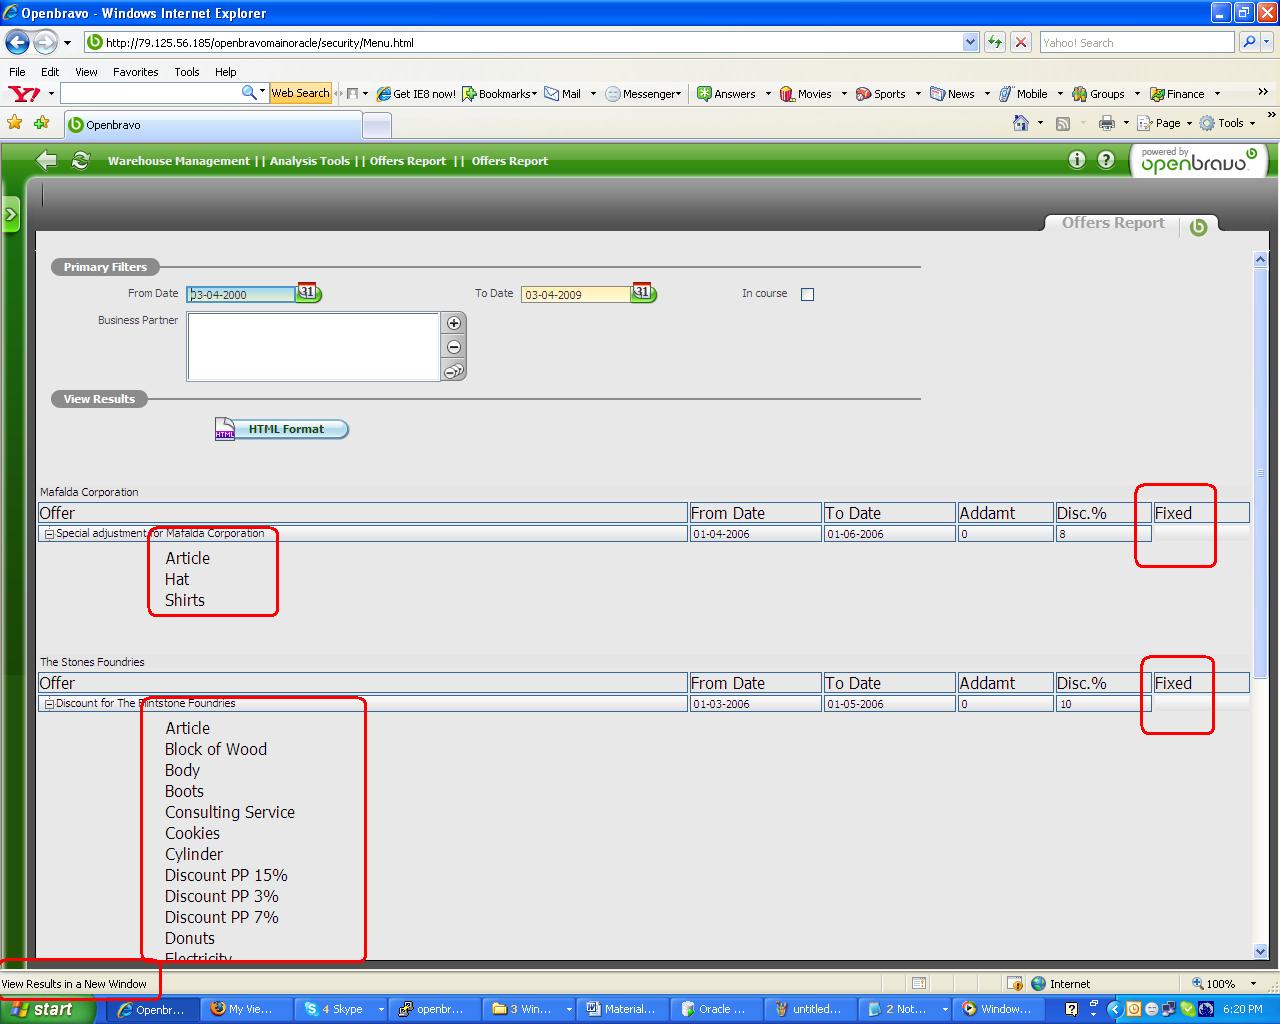The height and width of the screenshot is (1024, 1280).
Task: Click the add Business Partner plus icon
Action: point(454,323)
